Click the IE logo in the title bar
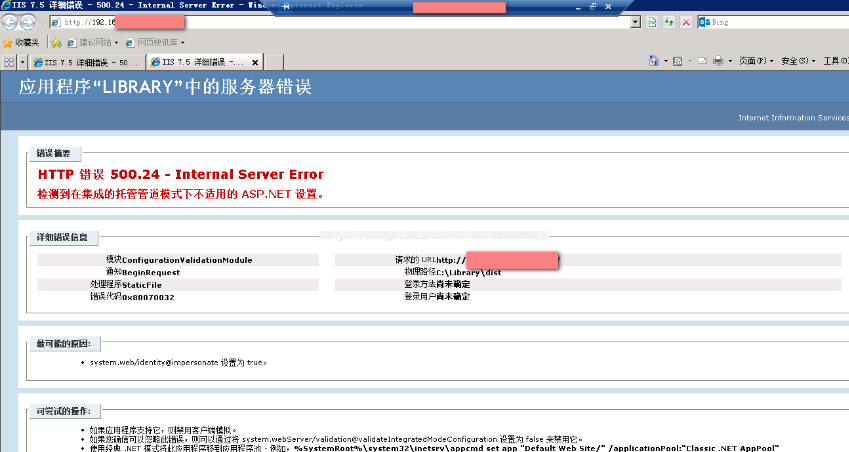This screenshot has width=849, height=452. pos(6,5)
